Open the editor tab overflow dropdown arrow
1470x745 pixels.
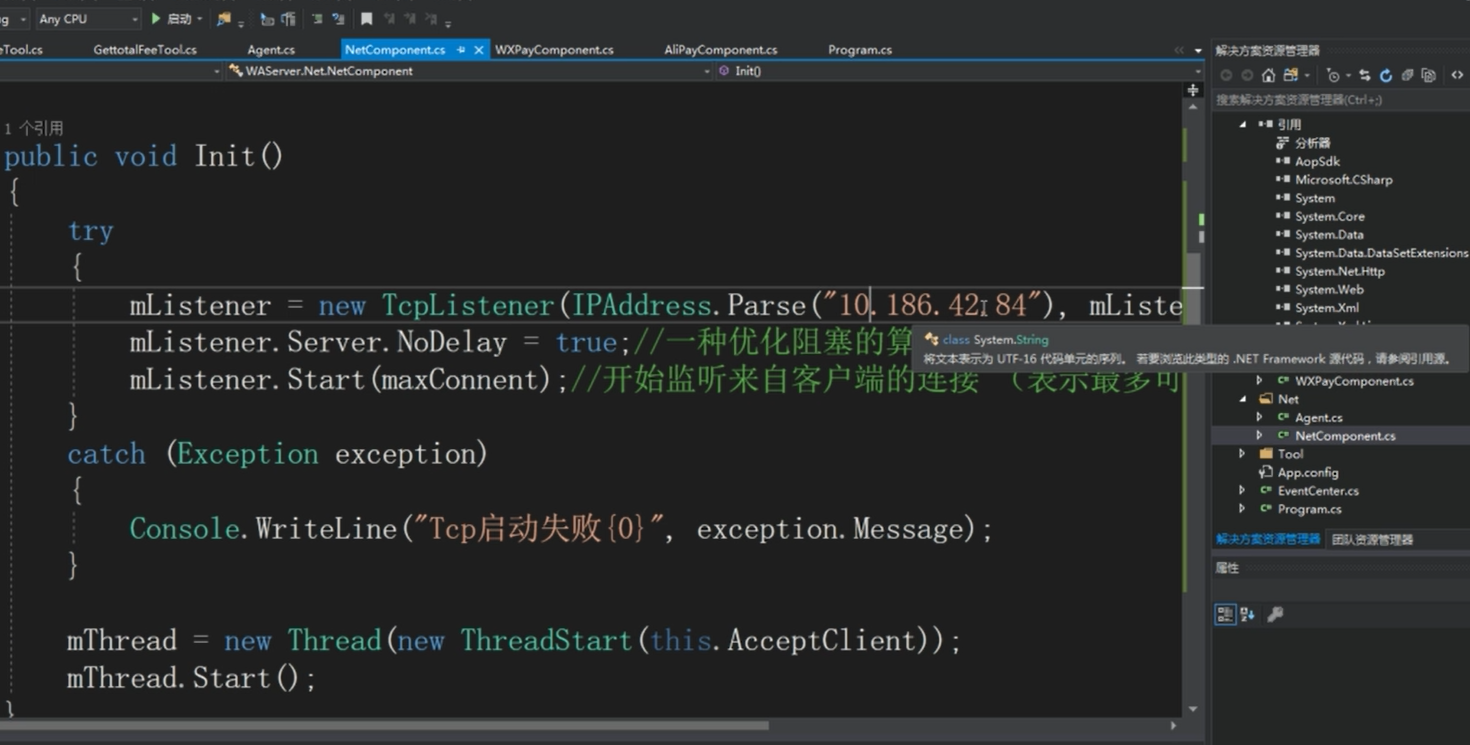(1198, 50)
